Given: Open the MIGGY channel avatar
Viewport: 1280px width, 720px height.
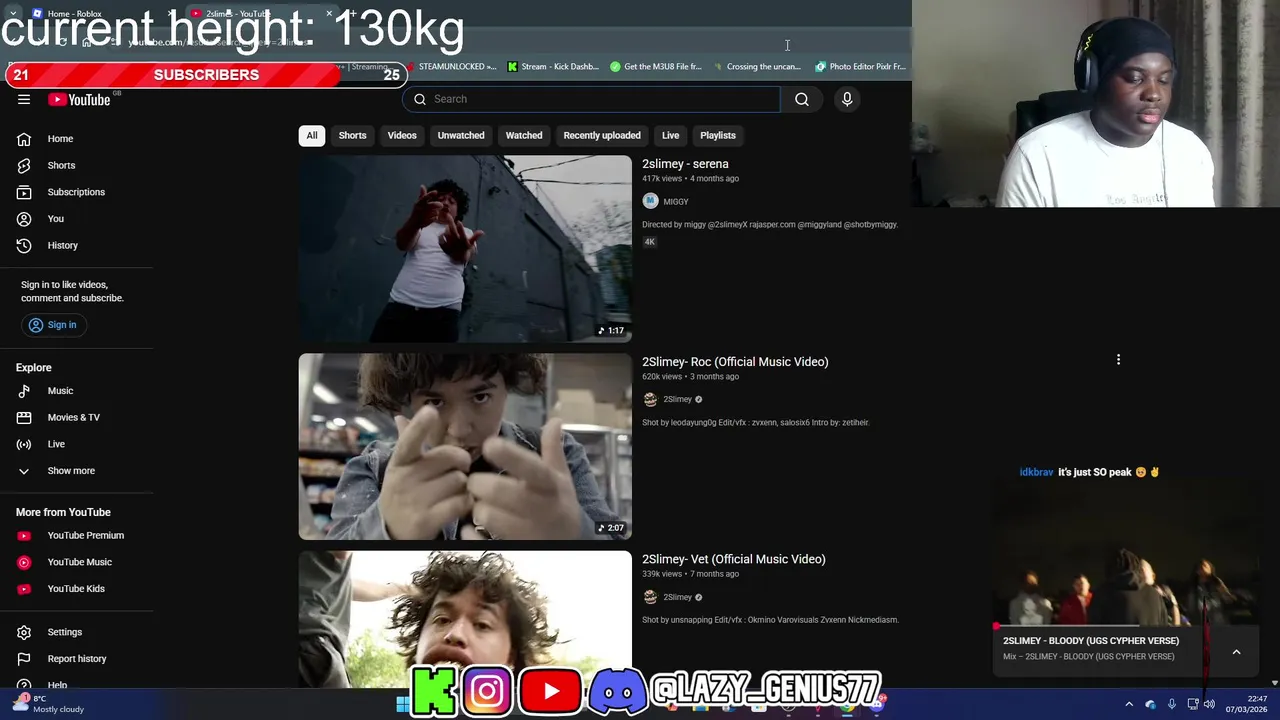Looking at the screenshot, I should 650,201.
